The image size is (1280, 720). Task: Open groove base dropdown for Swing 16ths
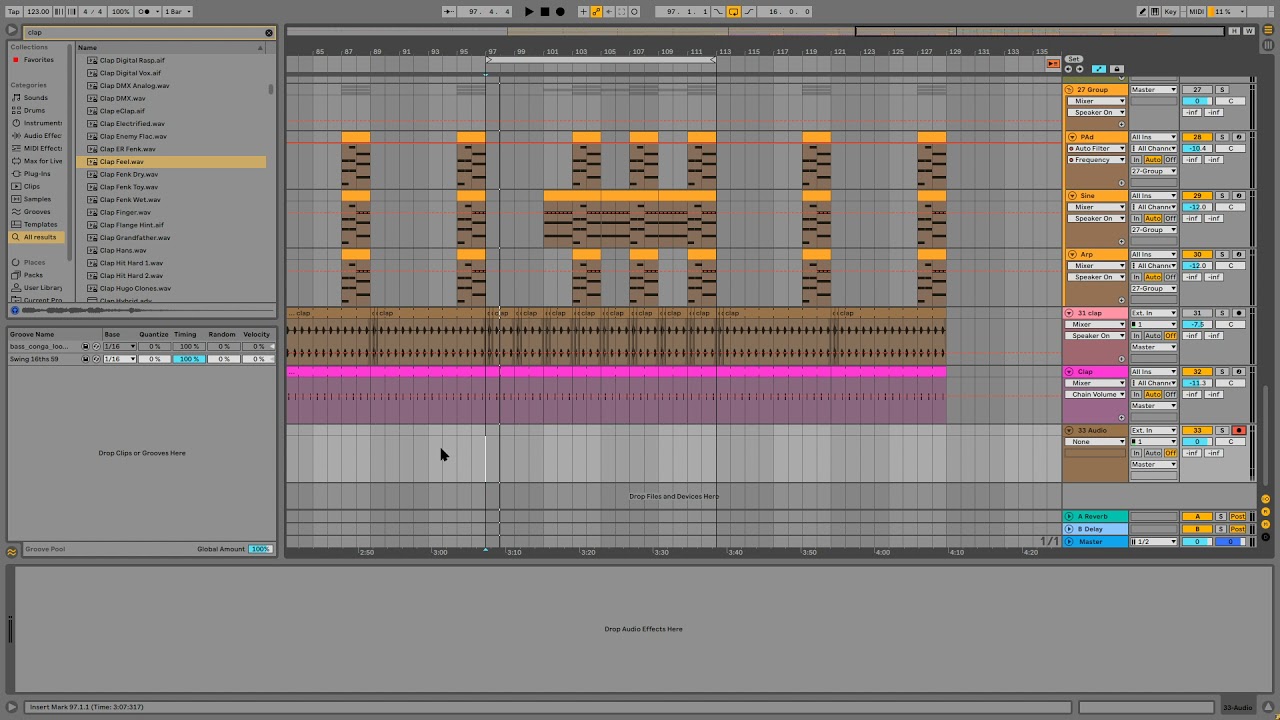click(120, 359)
